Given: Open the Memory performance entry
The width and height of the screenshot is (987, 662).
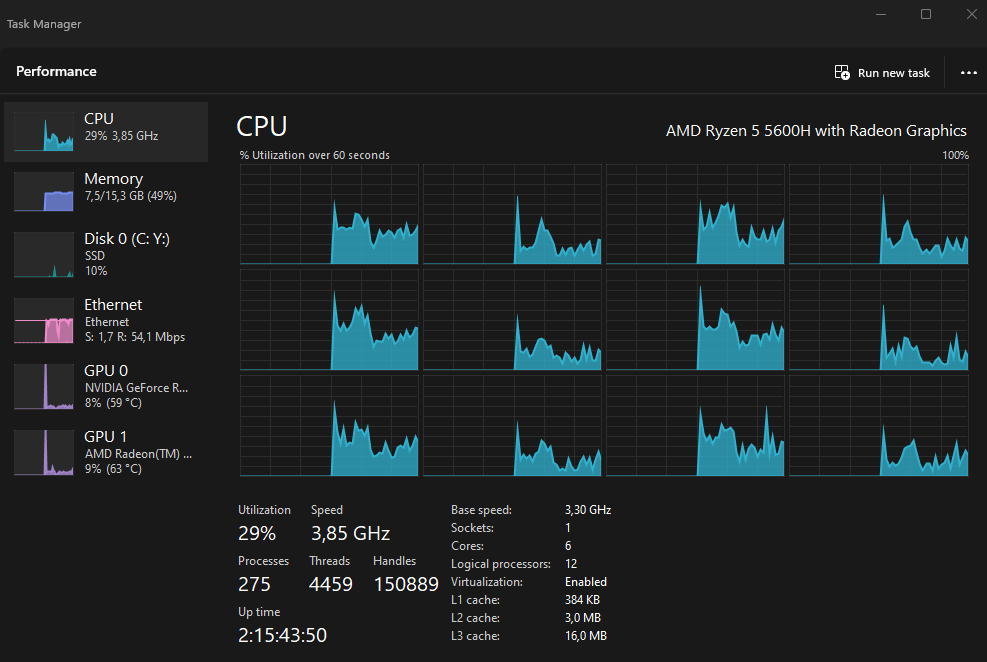Looking at the screenshot, I should coord(113,186).
